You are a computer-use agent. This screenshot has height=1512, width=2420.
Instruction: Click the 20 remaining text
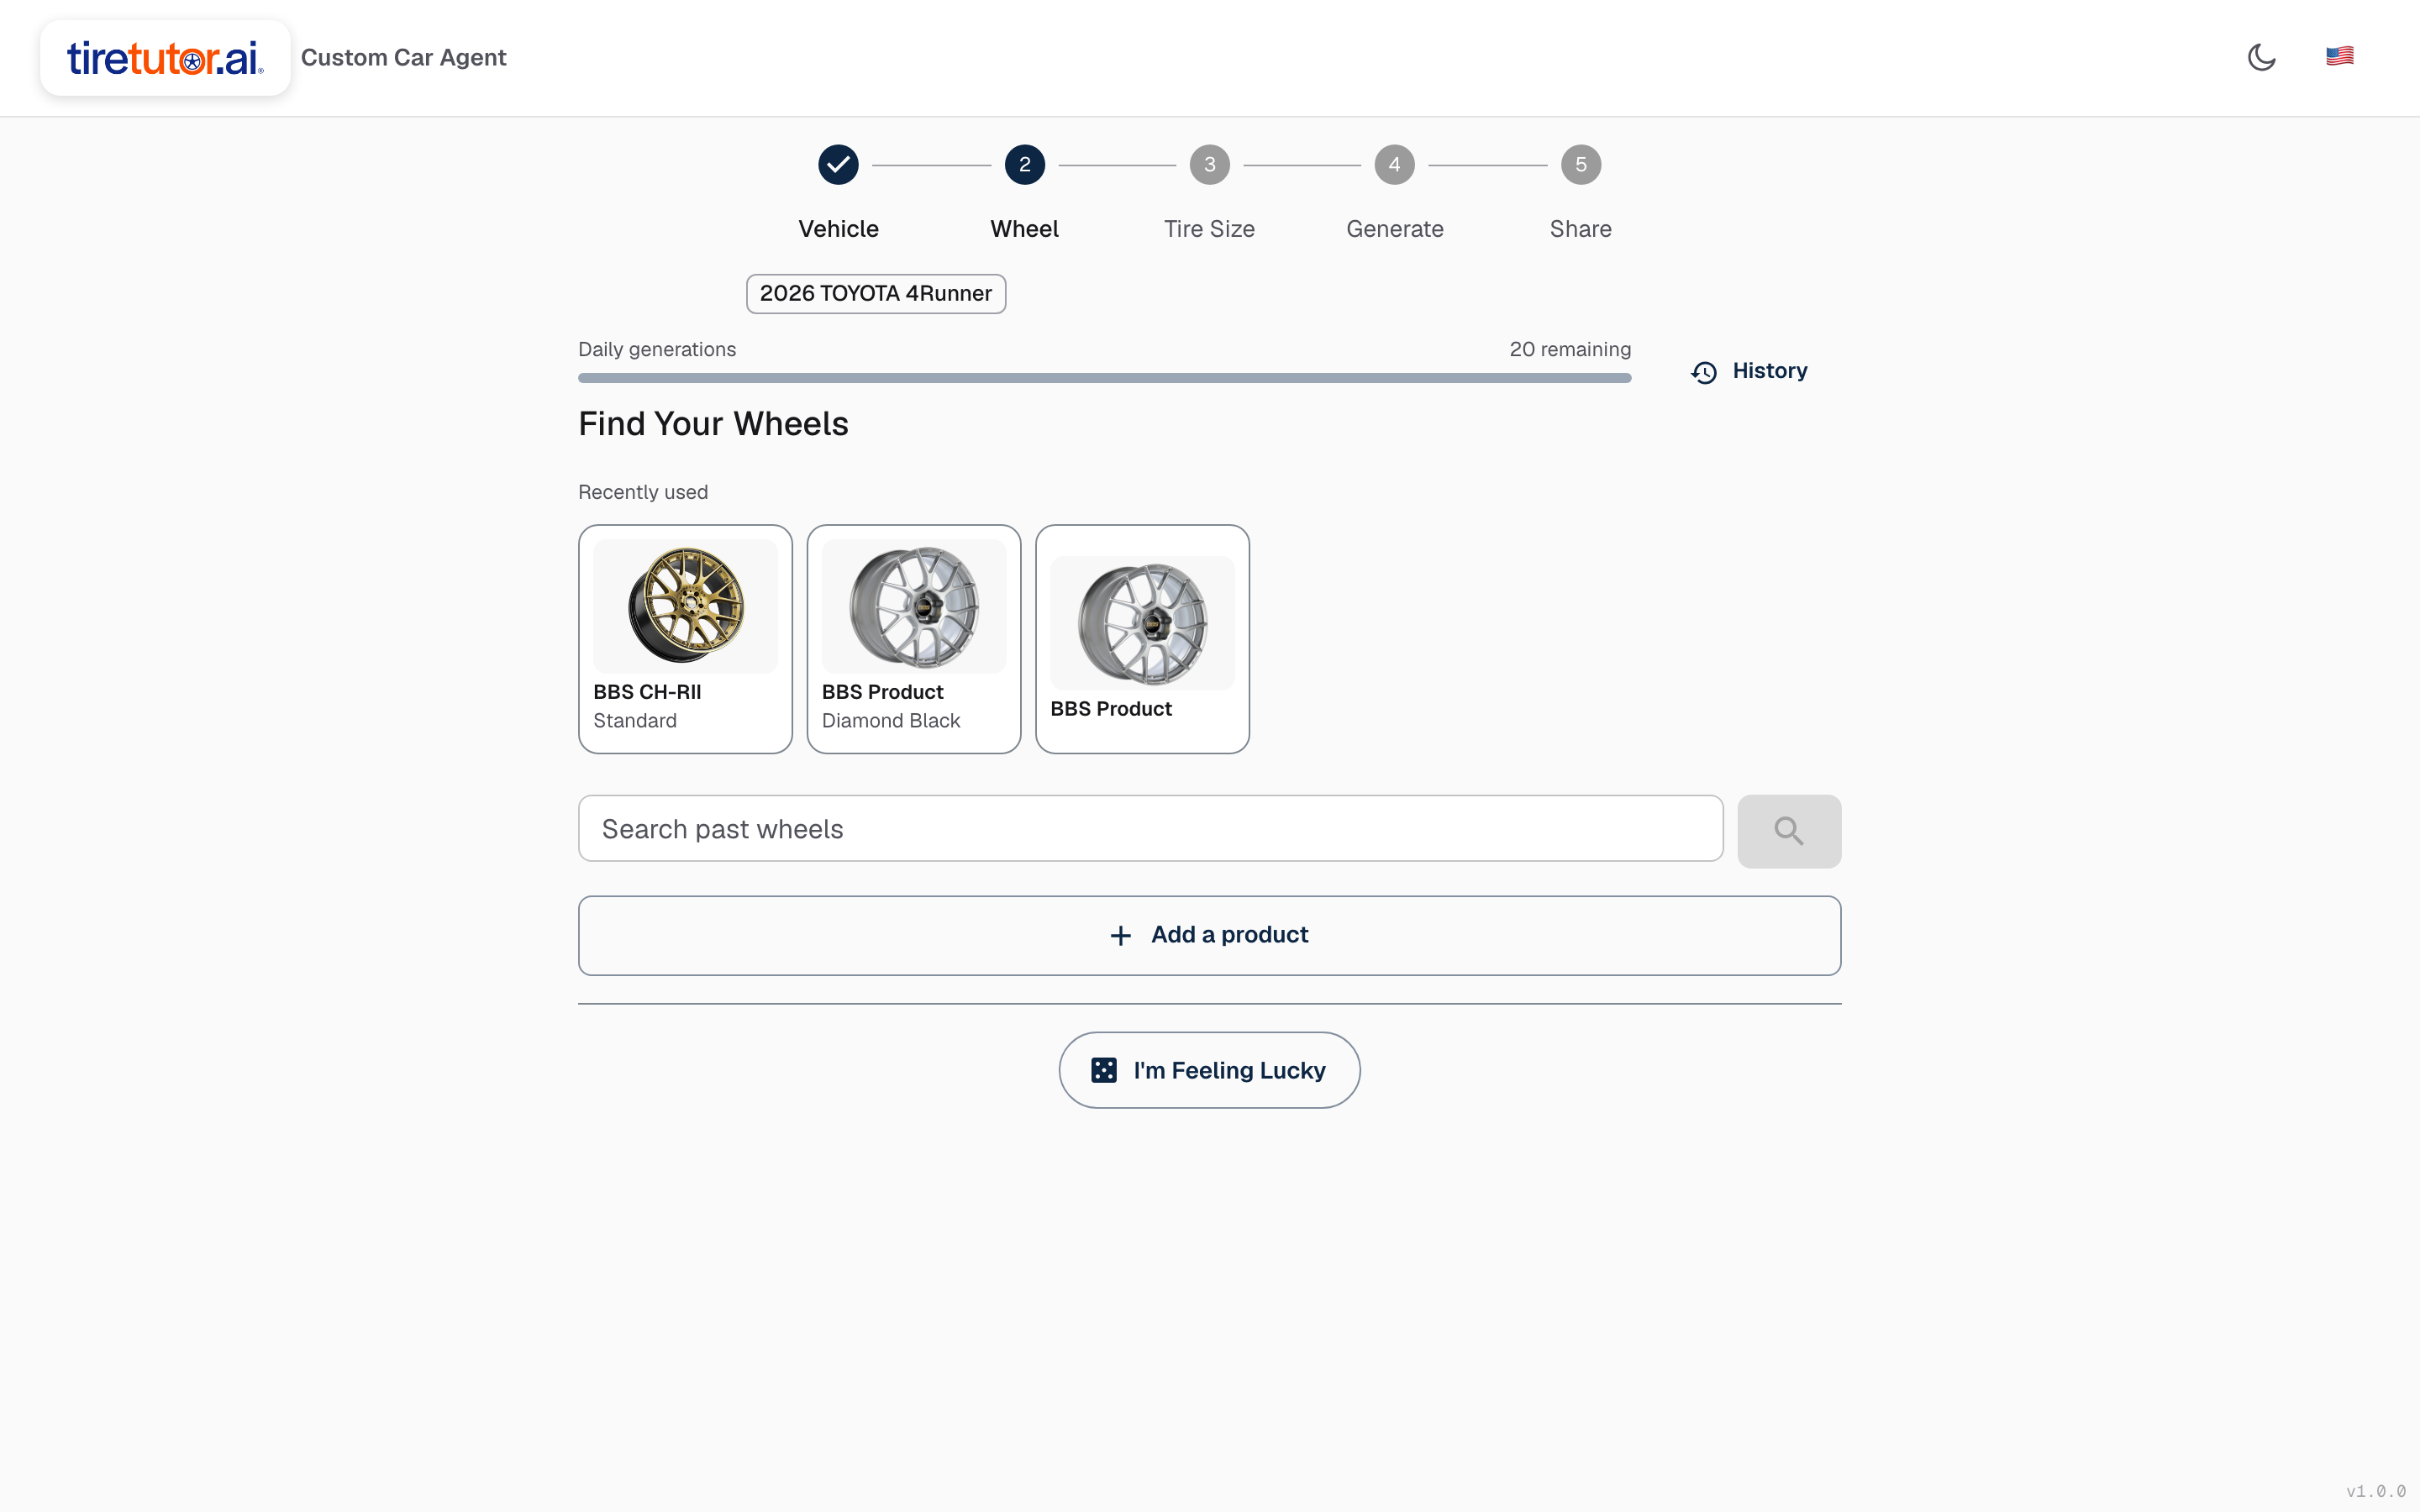tap(1570, 349)
